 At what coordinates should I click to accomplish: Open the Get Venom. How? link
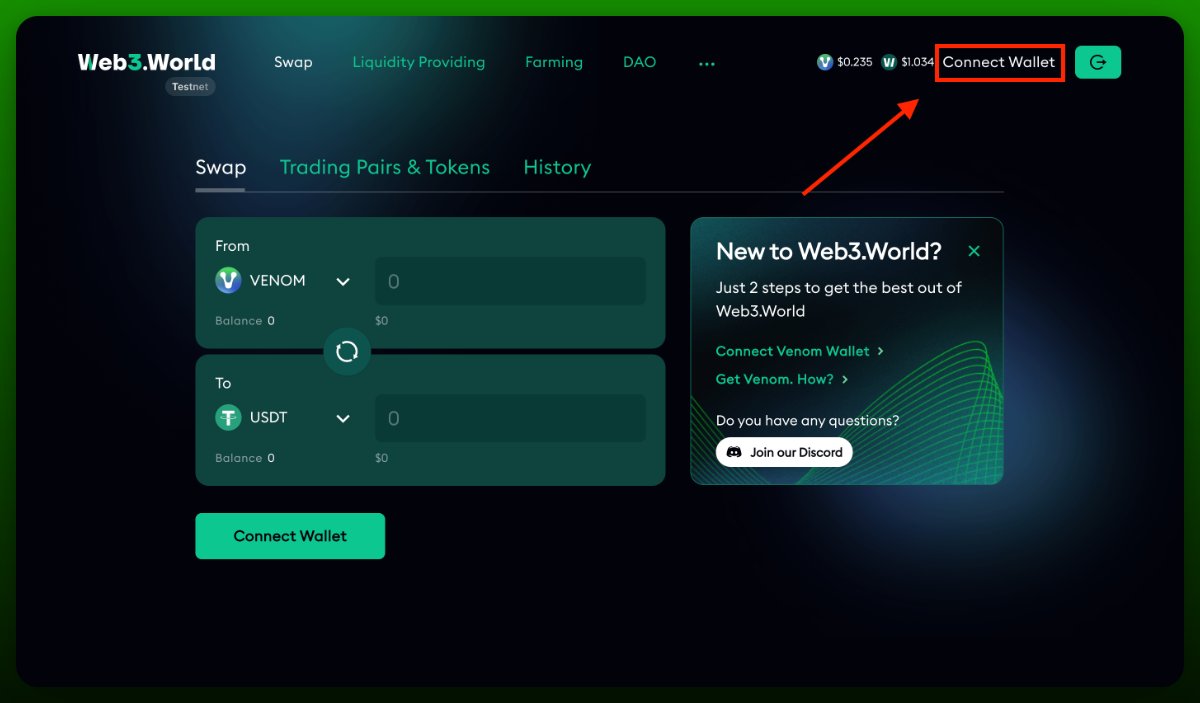782,379
